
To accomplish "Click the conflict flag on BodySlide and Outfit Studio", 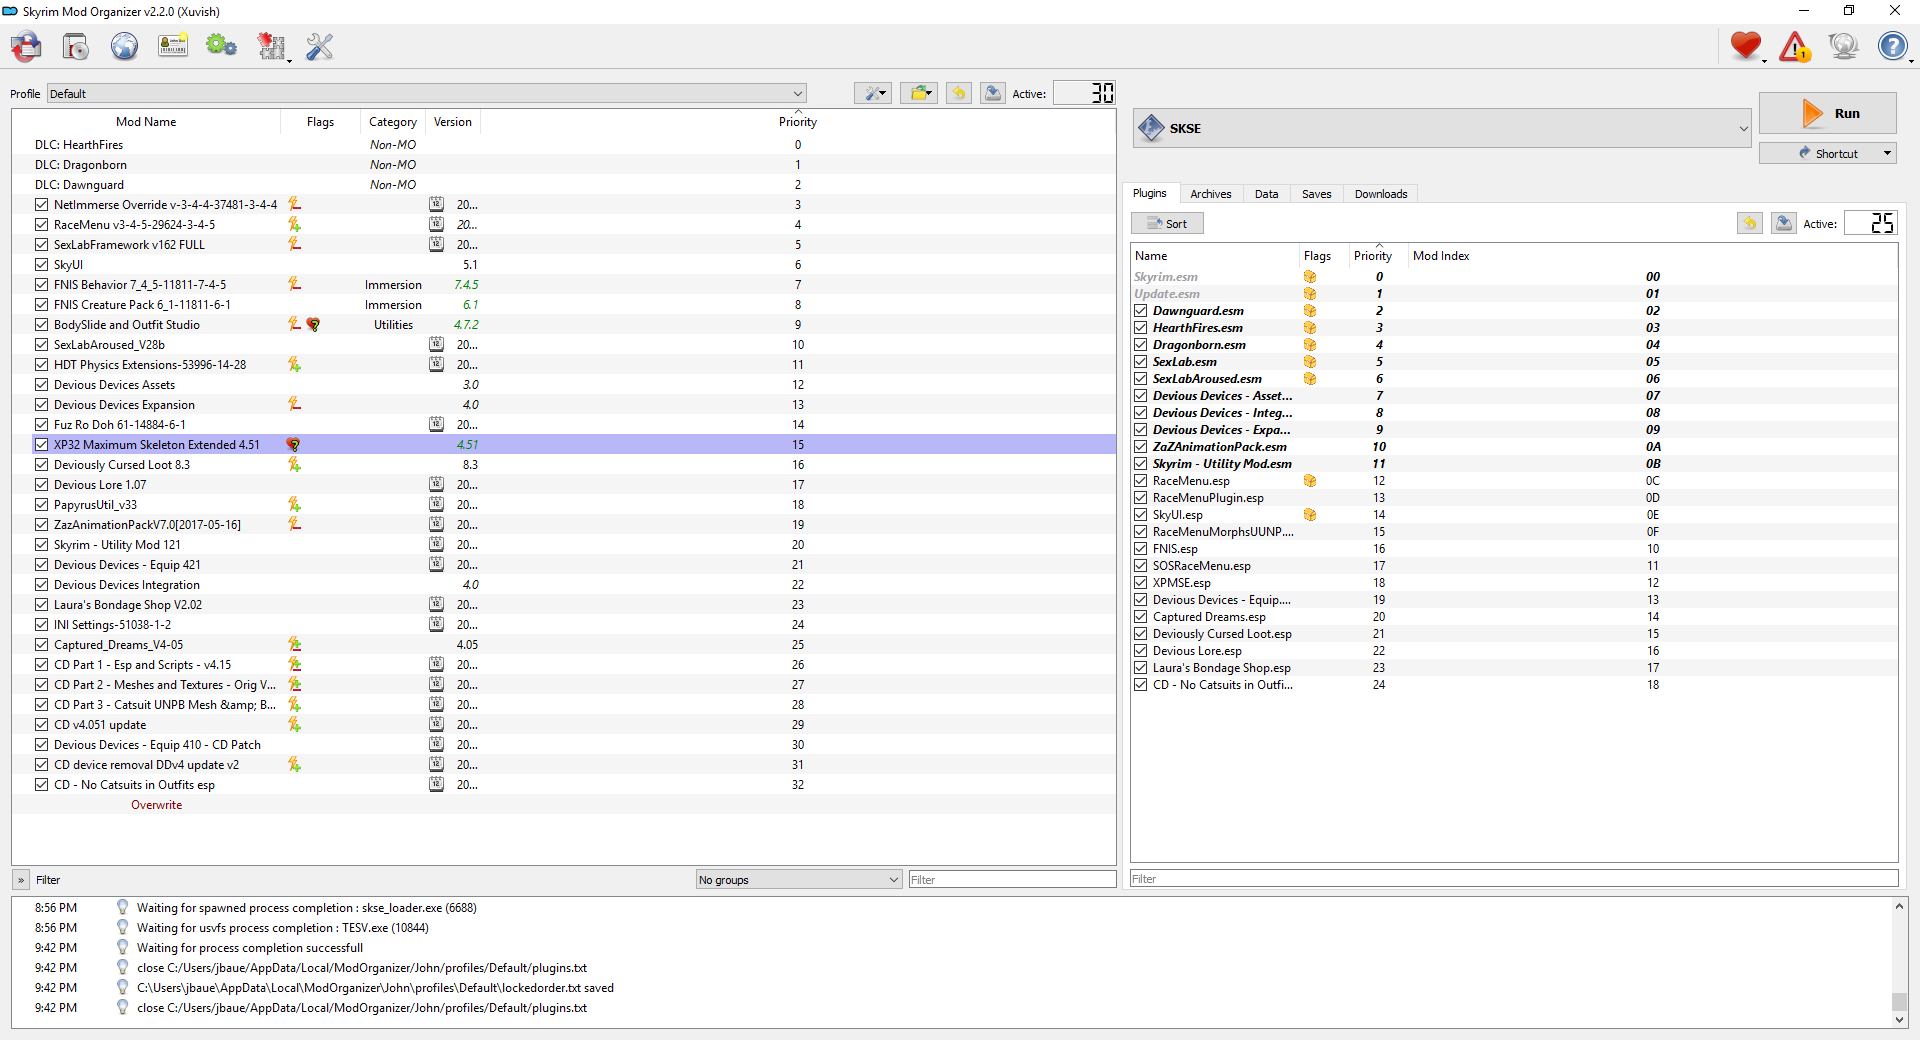I will pos(294,324).
